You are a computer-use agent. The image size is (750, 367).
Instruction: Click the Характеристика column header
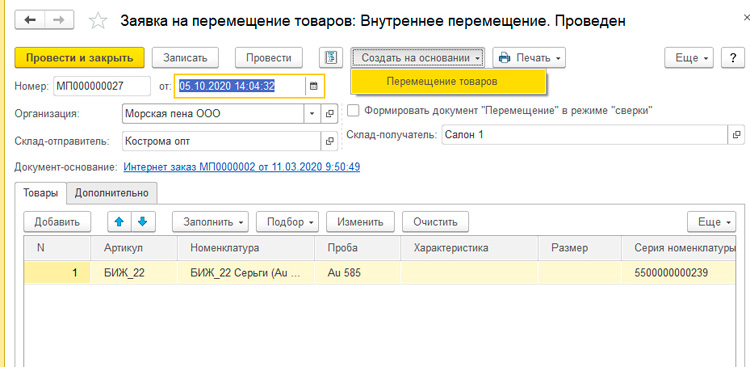469,248
